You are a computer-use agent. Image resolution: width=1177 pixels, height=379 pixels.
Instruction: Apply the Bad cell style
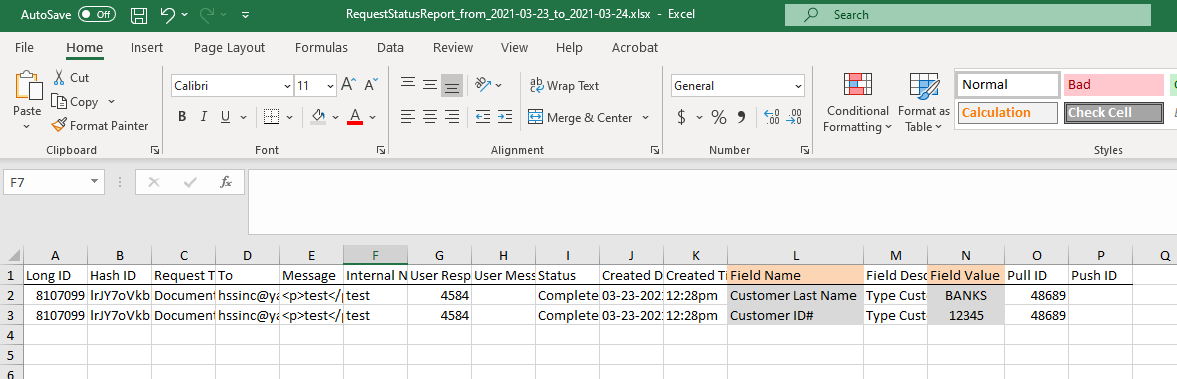coord(1113,85)
